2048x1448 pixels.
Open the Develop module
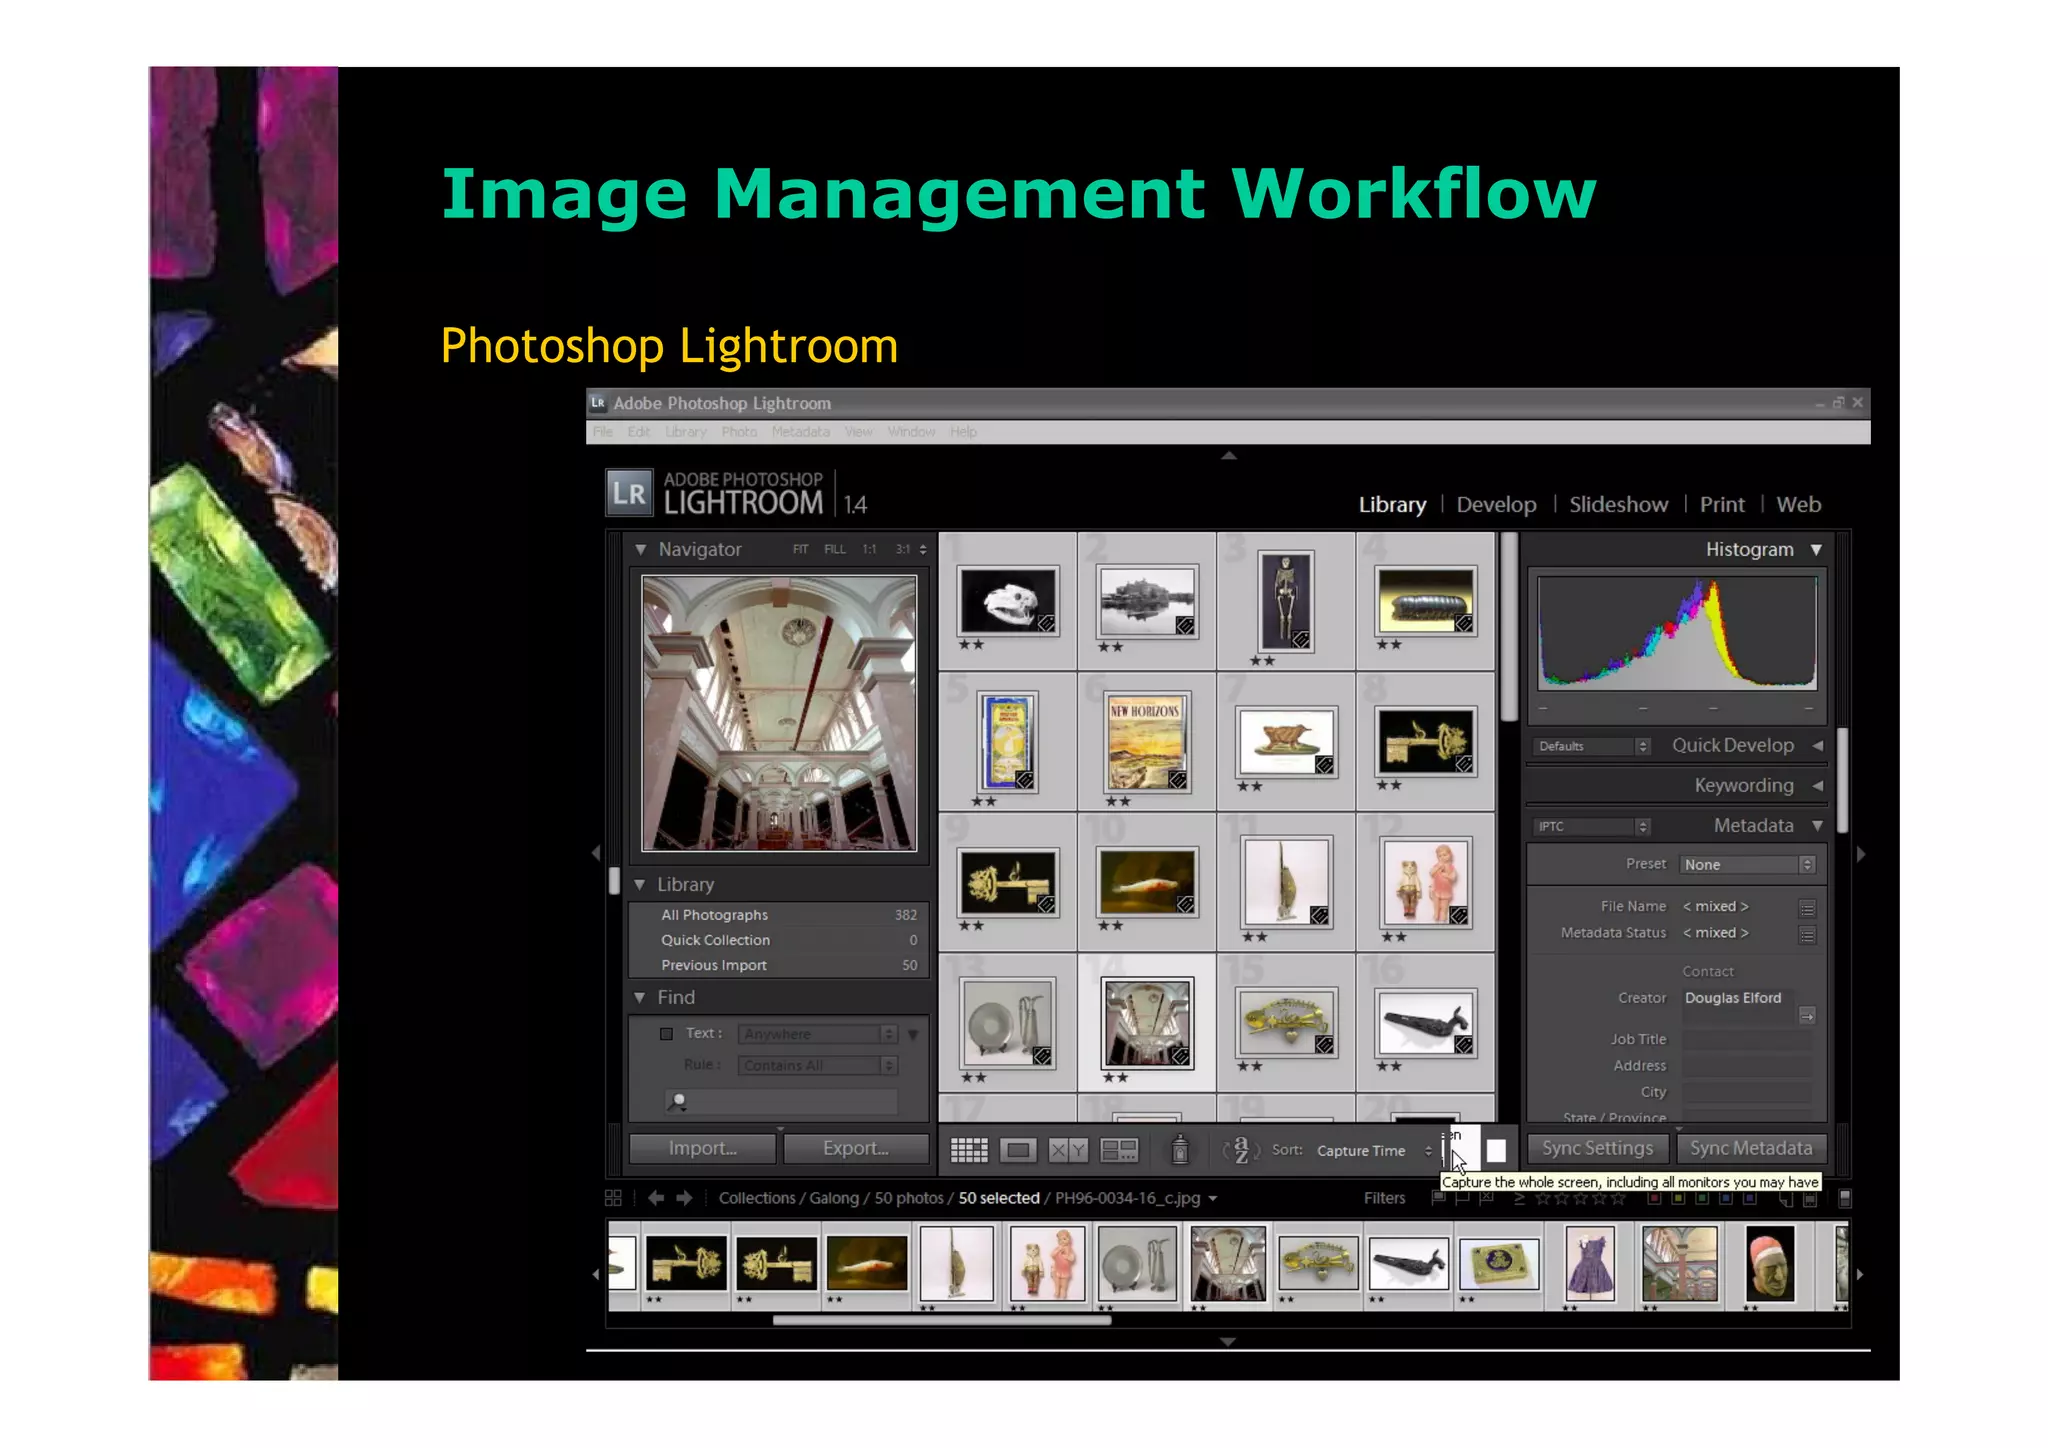(1496, 504)
